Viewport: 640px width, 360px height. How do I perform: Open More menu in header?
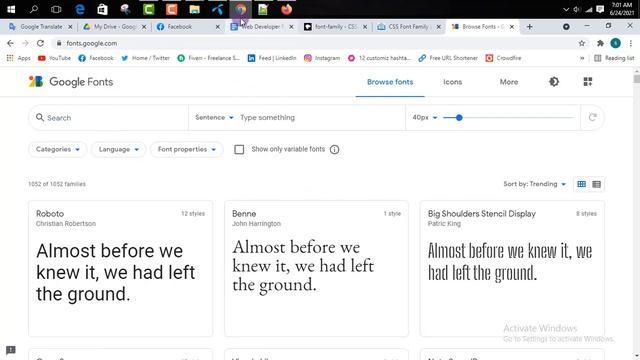[509, 82]
